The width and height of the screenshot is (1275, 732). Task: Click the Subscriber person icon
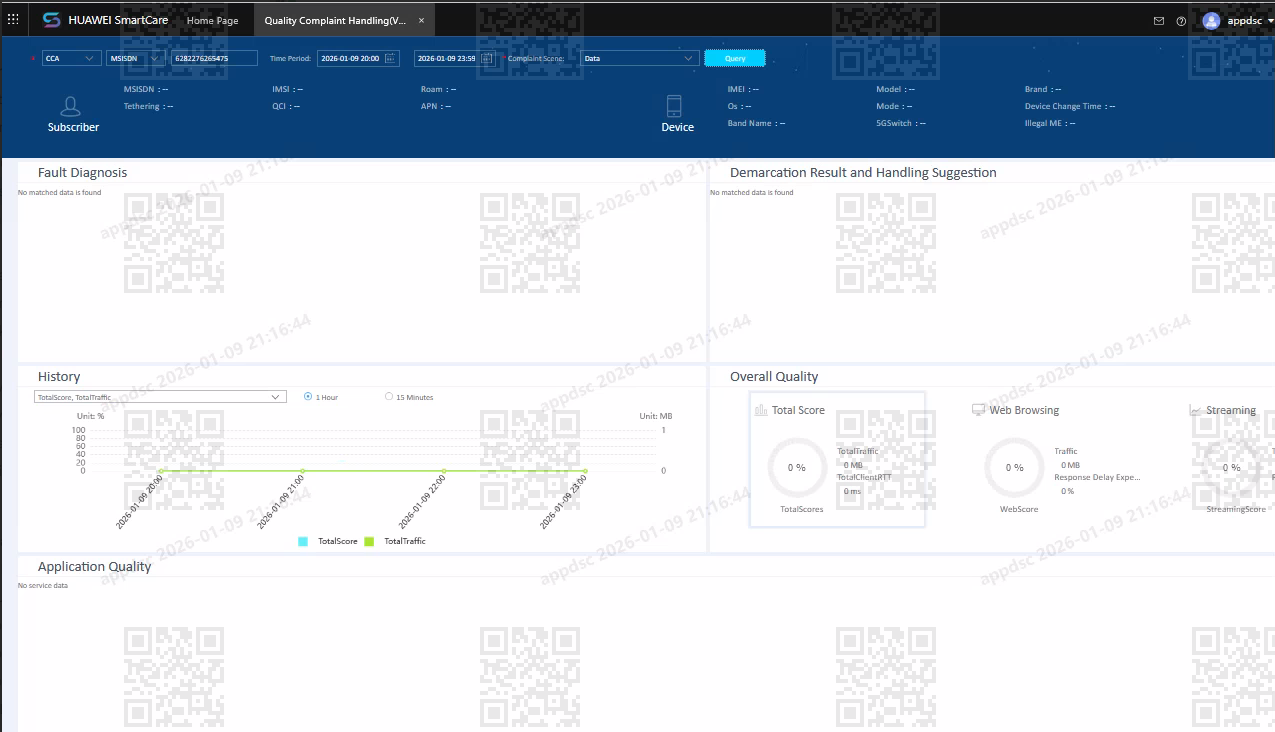70,106
